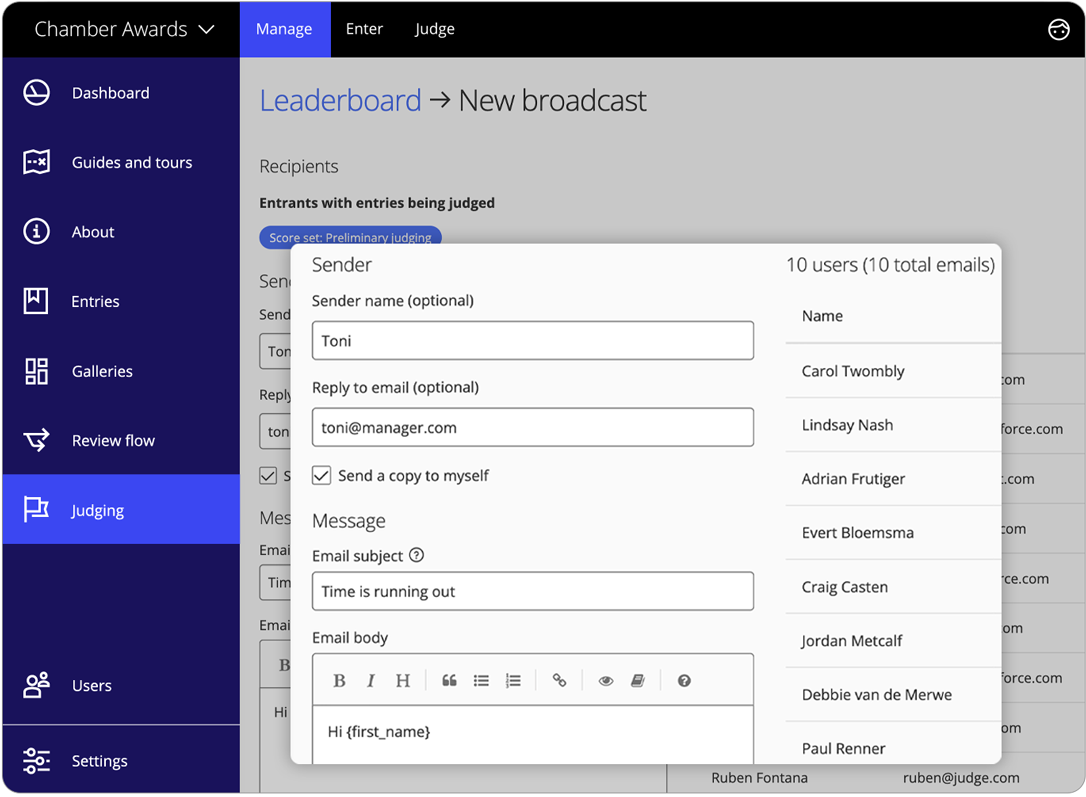This screenshot has width=1086, height=797.
Task: Insert numbered list in email body
Action: (x=513, y=681)
